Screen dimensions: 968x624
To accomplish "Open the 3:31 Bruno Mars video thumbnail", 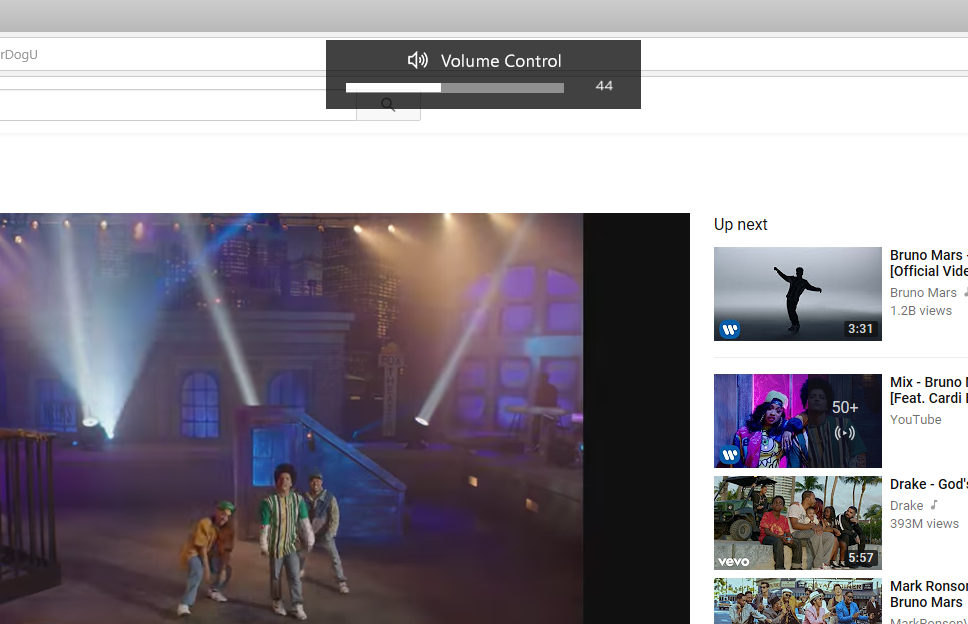I will (798, 294).
